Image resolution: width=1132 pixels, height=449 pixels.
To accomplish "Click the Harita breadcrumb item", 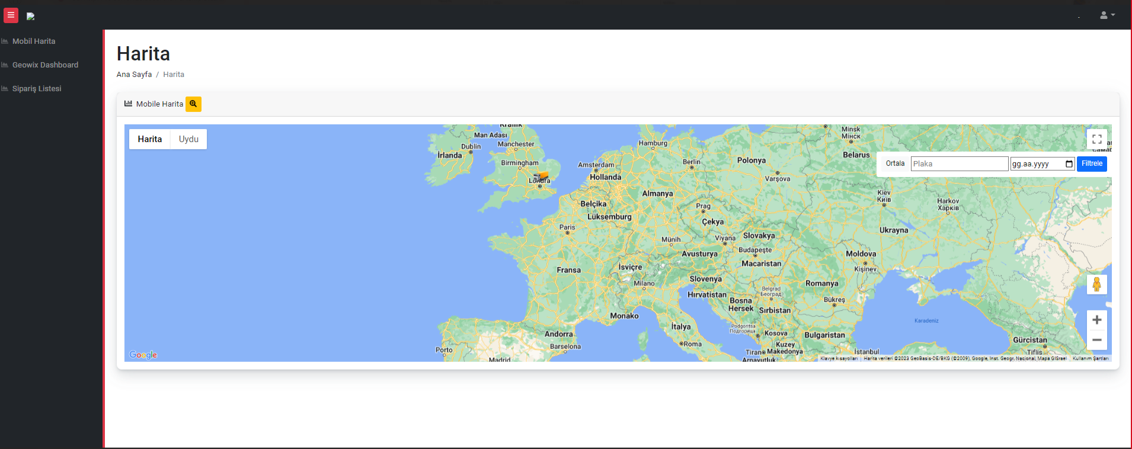I will coord(173,74).
